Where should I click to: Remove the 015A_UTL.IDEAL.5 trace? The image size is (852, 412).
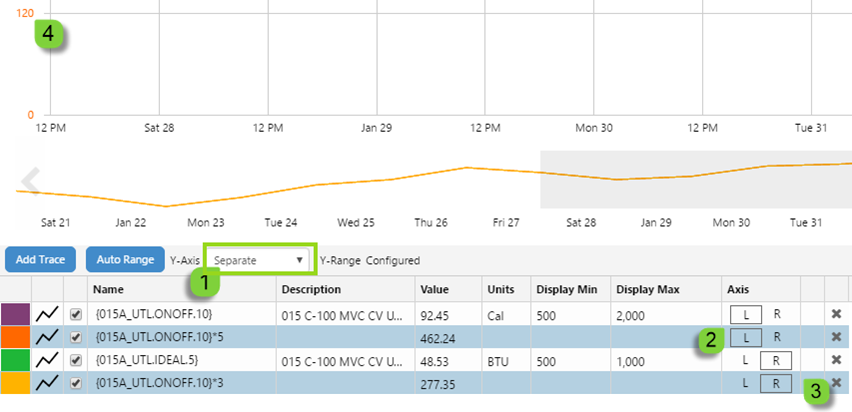(x=836, y=360)
